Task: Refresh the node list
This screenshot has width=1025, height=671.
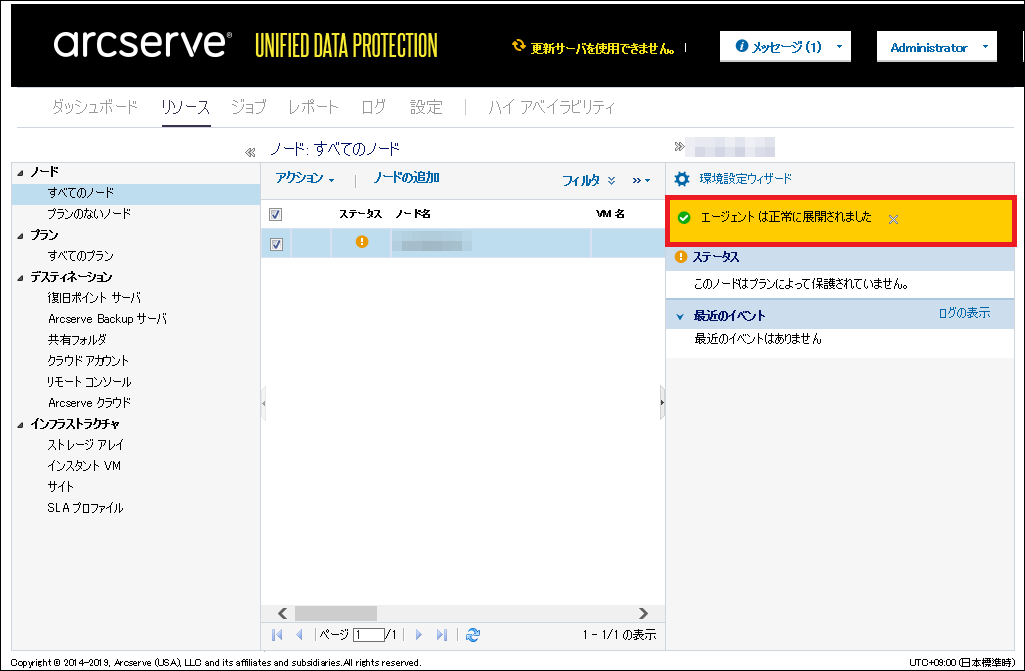Action: pyautogui.click(x=473, y=634)
